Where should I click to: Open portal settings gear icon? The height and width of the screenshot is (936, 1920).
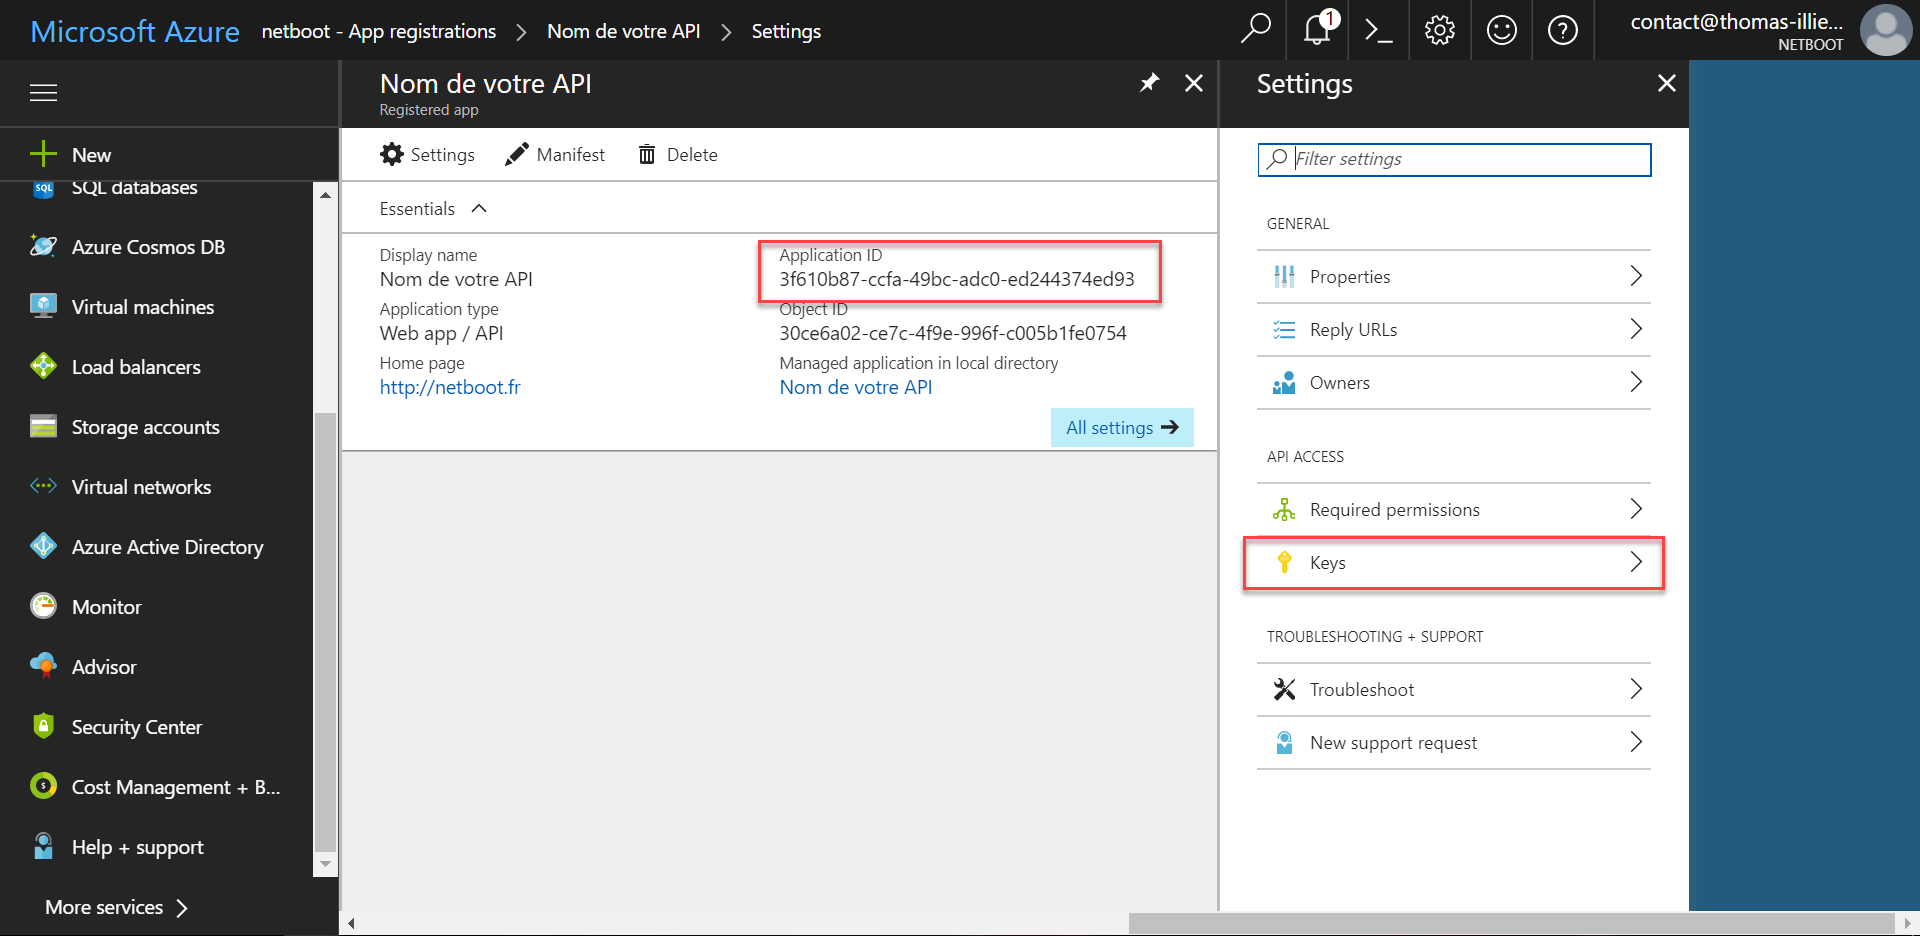pos(1440,31)
